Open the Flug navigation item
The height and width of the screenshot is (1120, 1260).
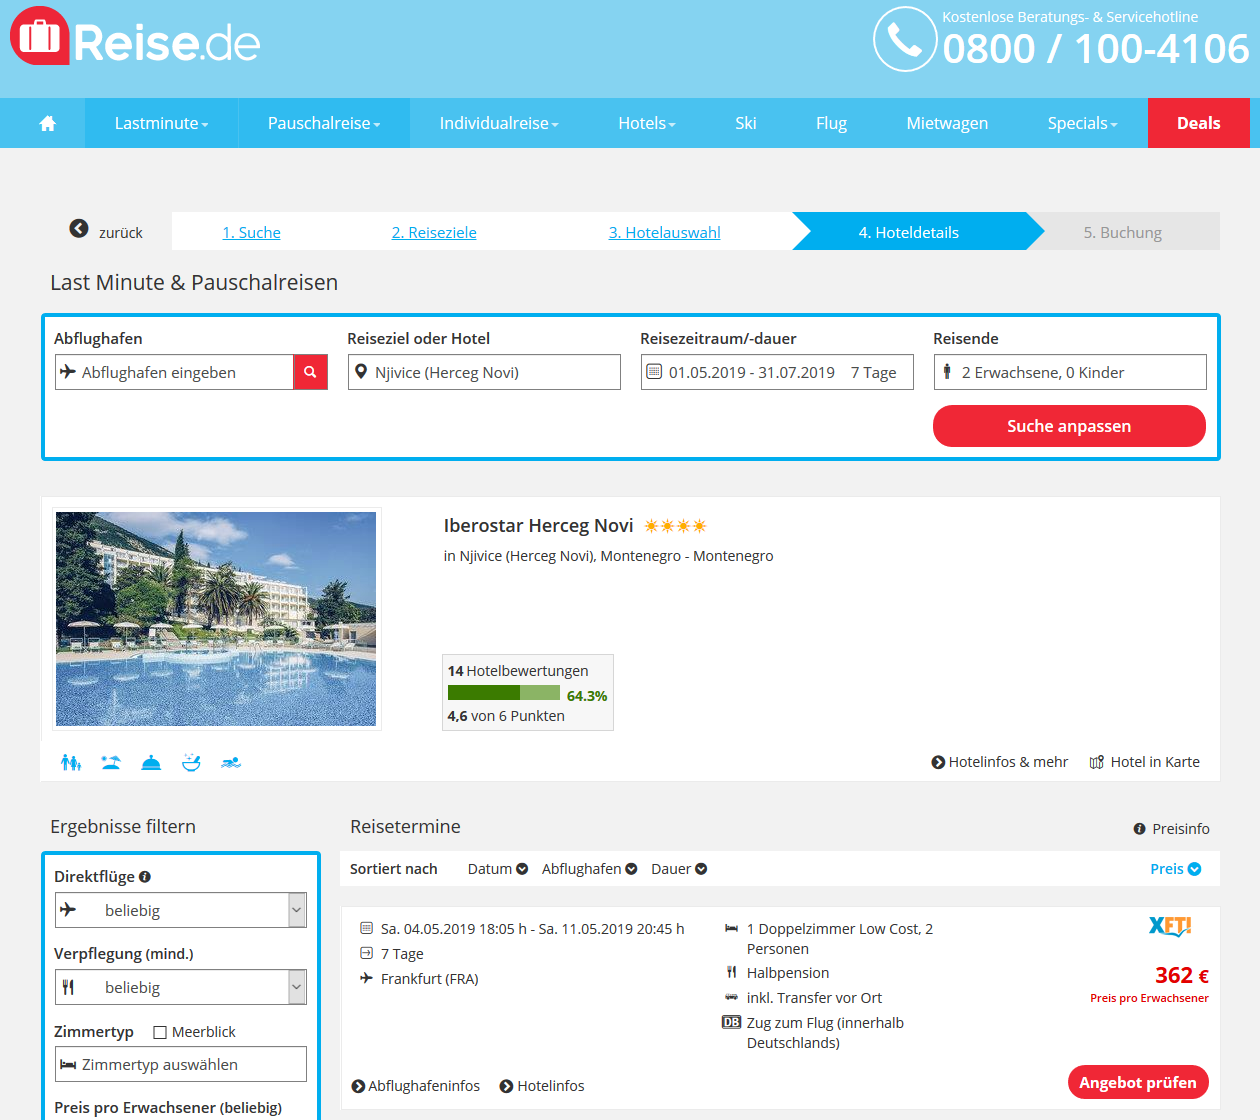click(831, 123)
